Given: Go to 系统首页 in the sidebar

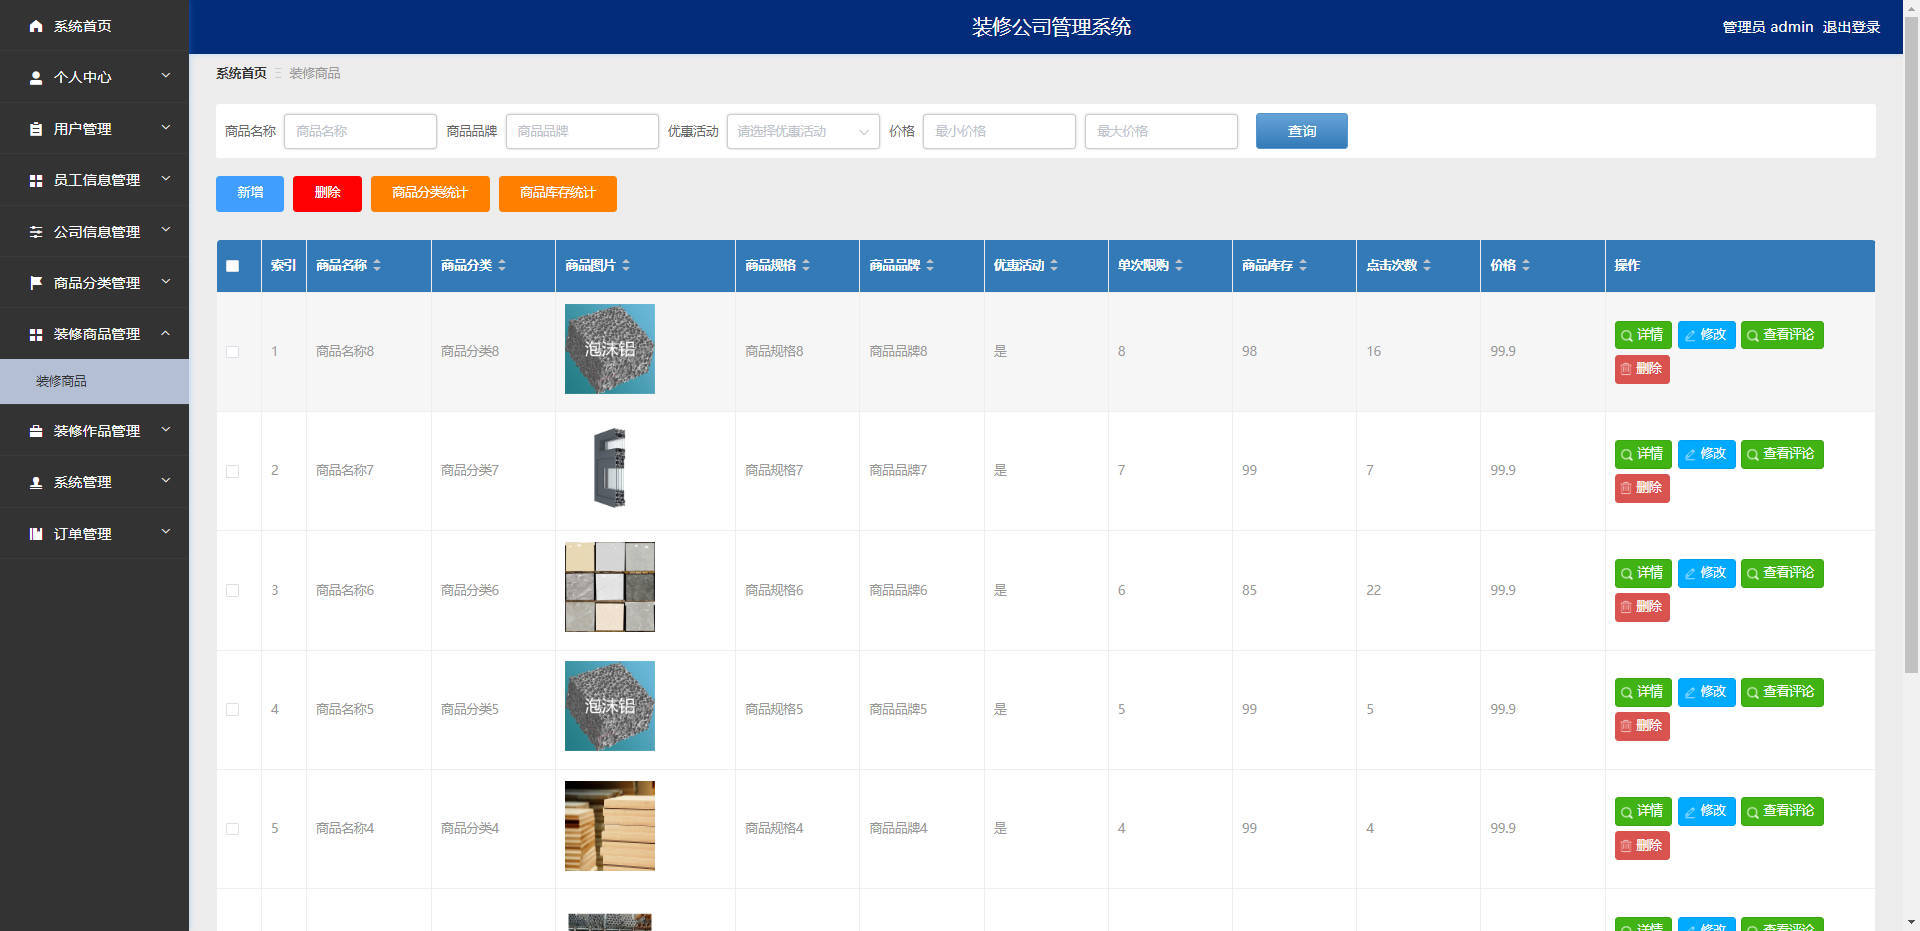Looking at the screenshot, I should (x=94, y=26).
